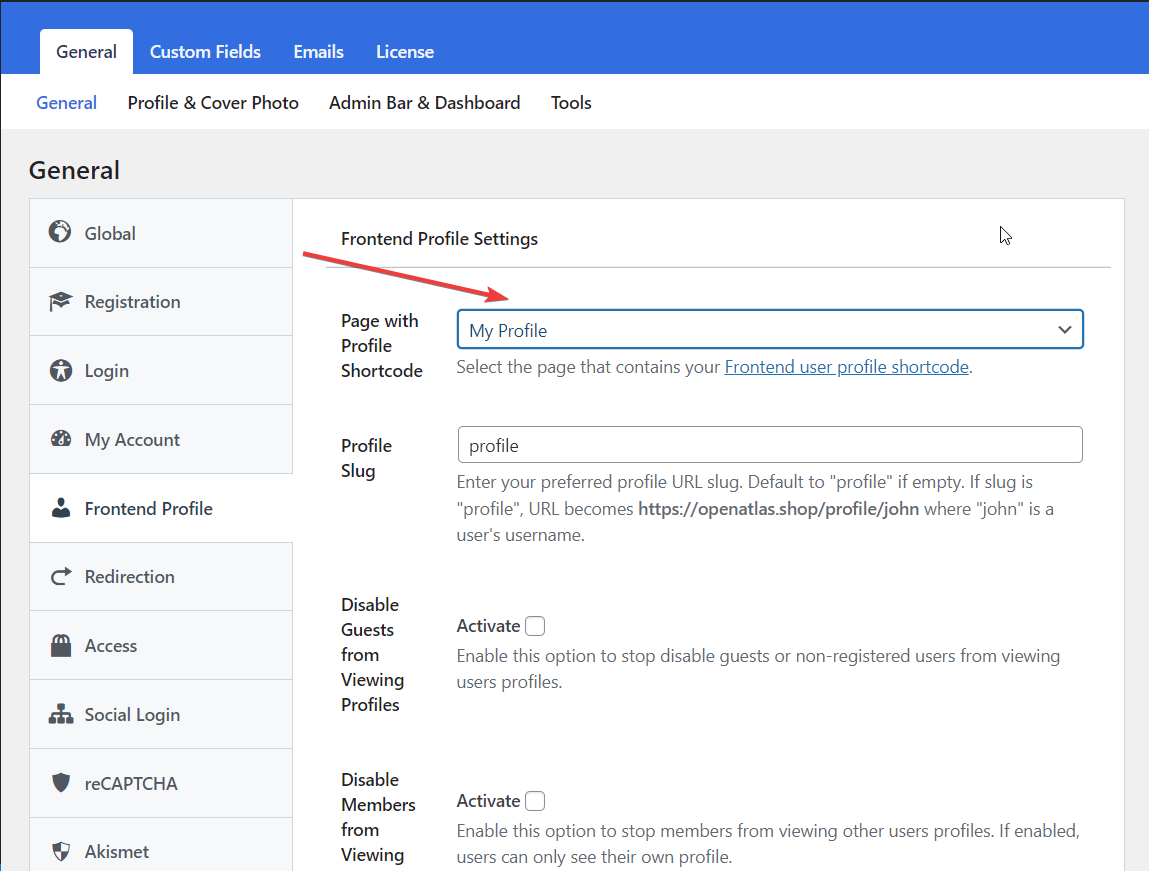The width and height of the screenshot is (1149, 871).
Task: Open the My Account settings section
Action: (161, 440)
